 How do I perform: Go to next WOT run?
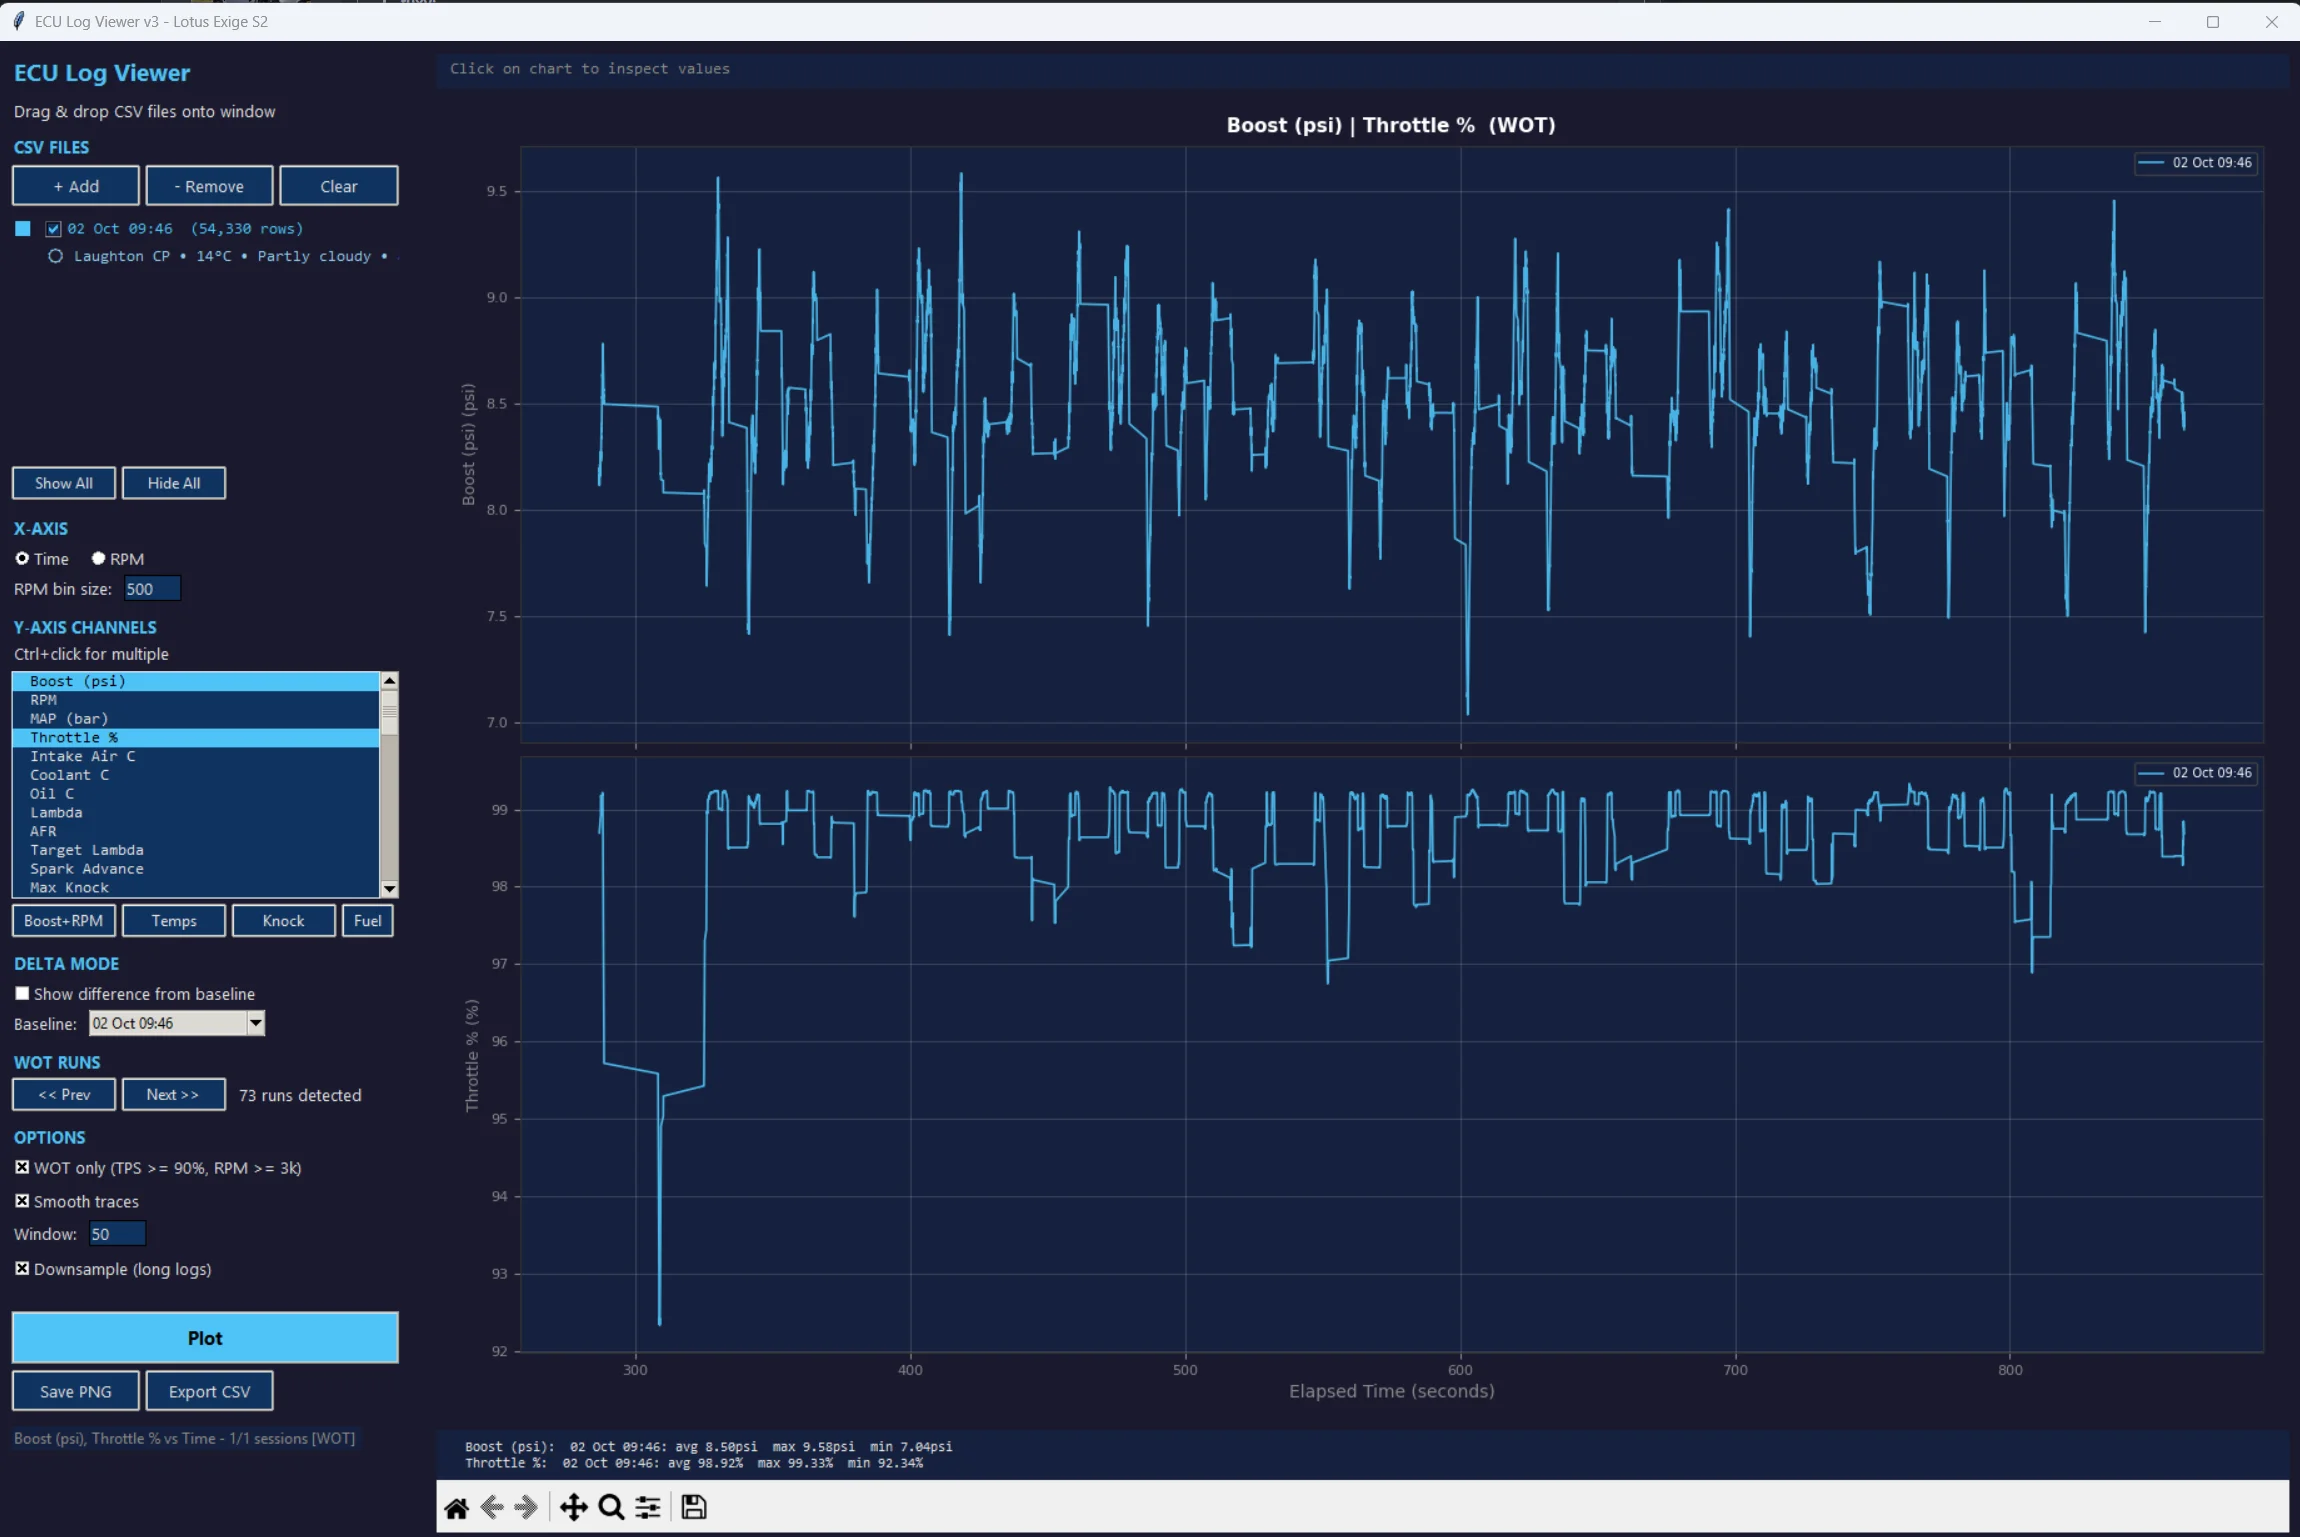click(x=174, y=1095)
